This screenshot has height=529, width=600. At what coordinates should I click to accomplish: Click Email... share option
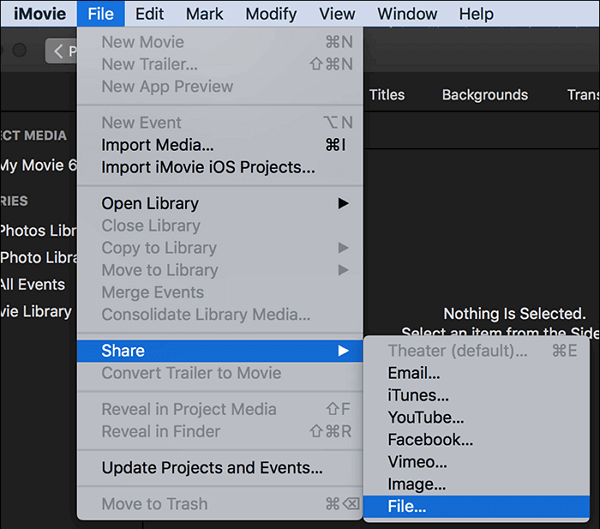[x=414, y=373]
